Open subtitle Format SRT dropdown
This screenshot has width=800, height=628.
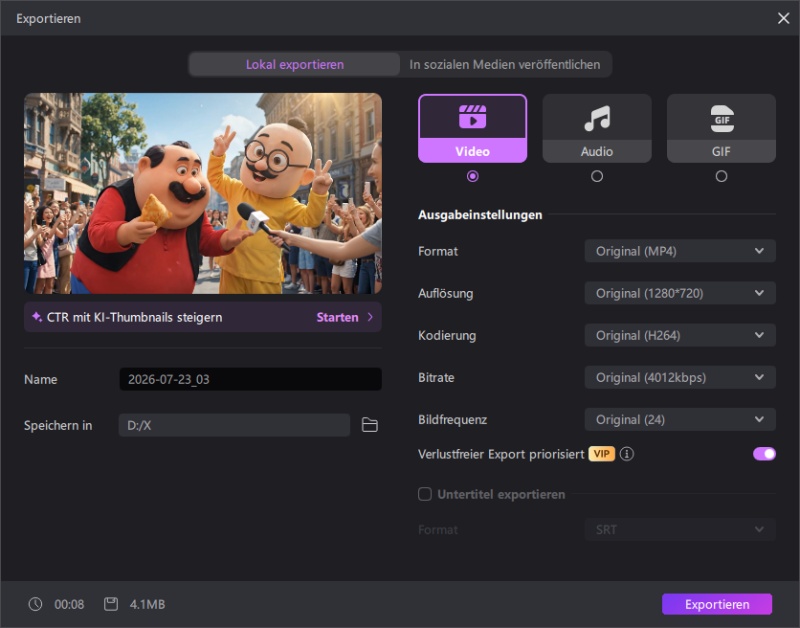[680, 530]
